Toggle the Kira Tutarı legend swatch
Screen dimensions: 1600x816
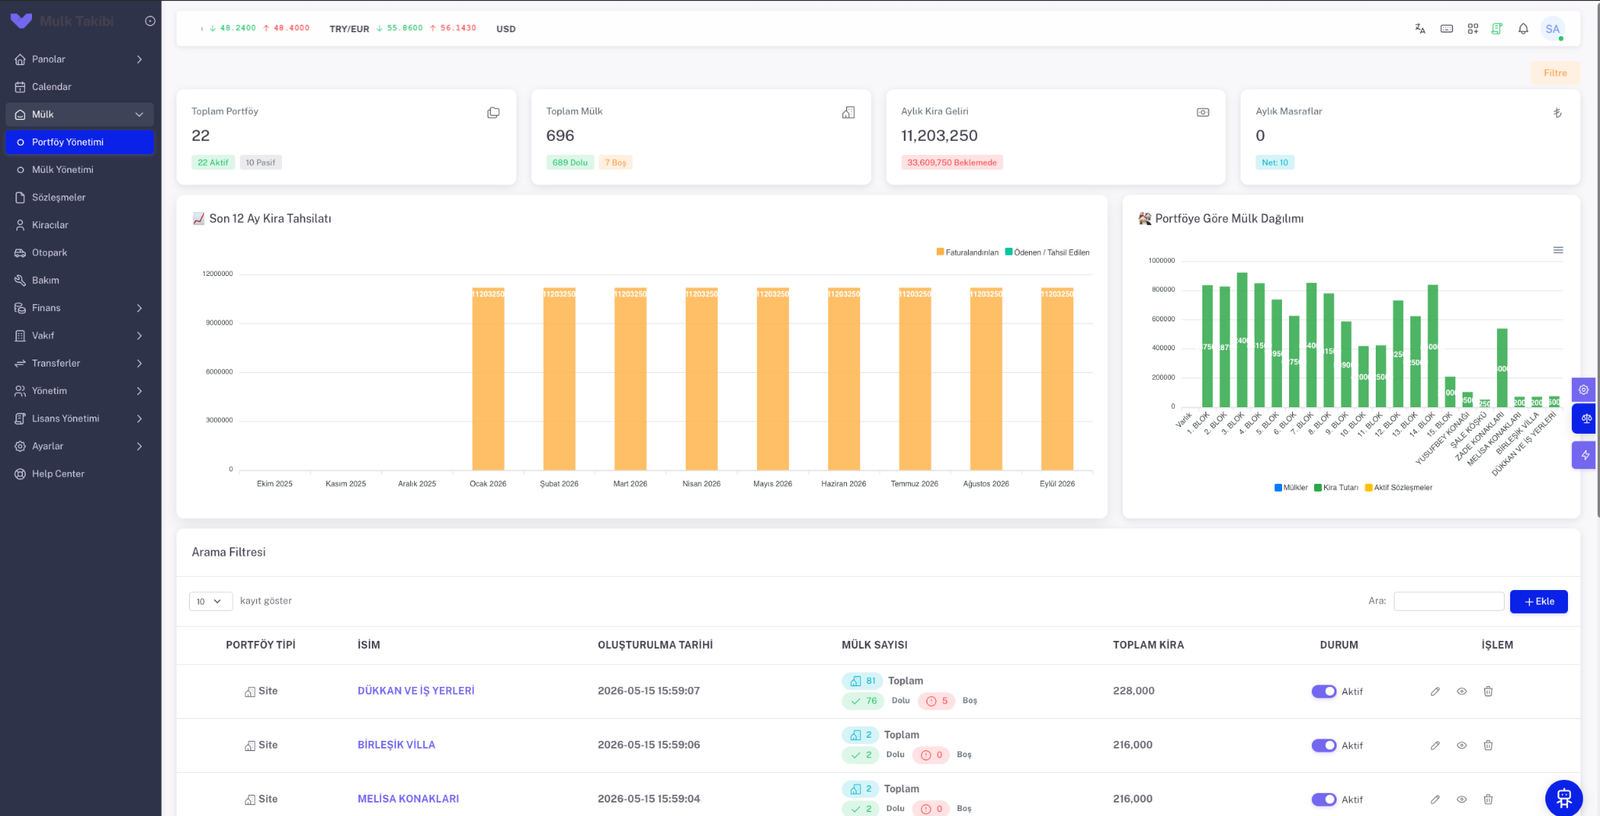point(1318,488)
